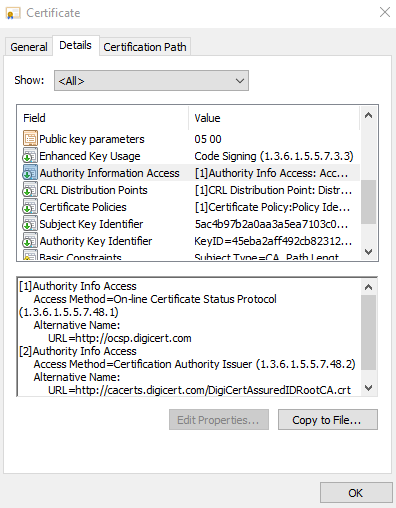This screenshot has width=396, height=508.
Task: Click the Authority Key Identifier extension icon
Action: (30, 240)
